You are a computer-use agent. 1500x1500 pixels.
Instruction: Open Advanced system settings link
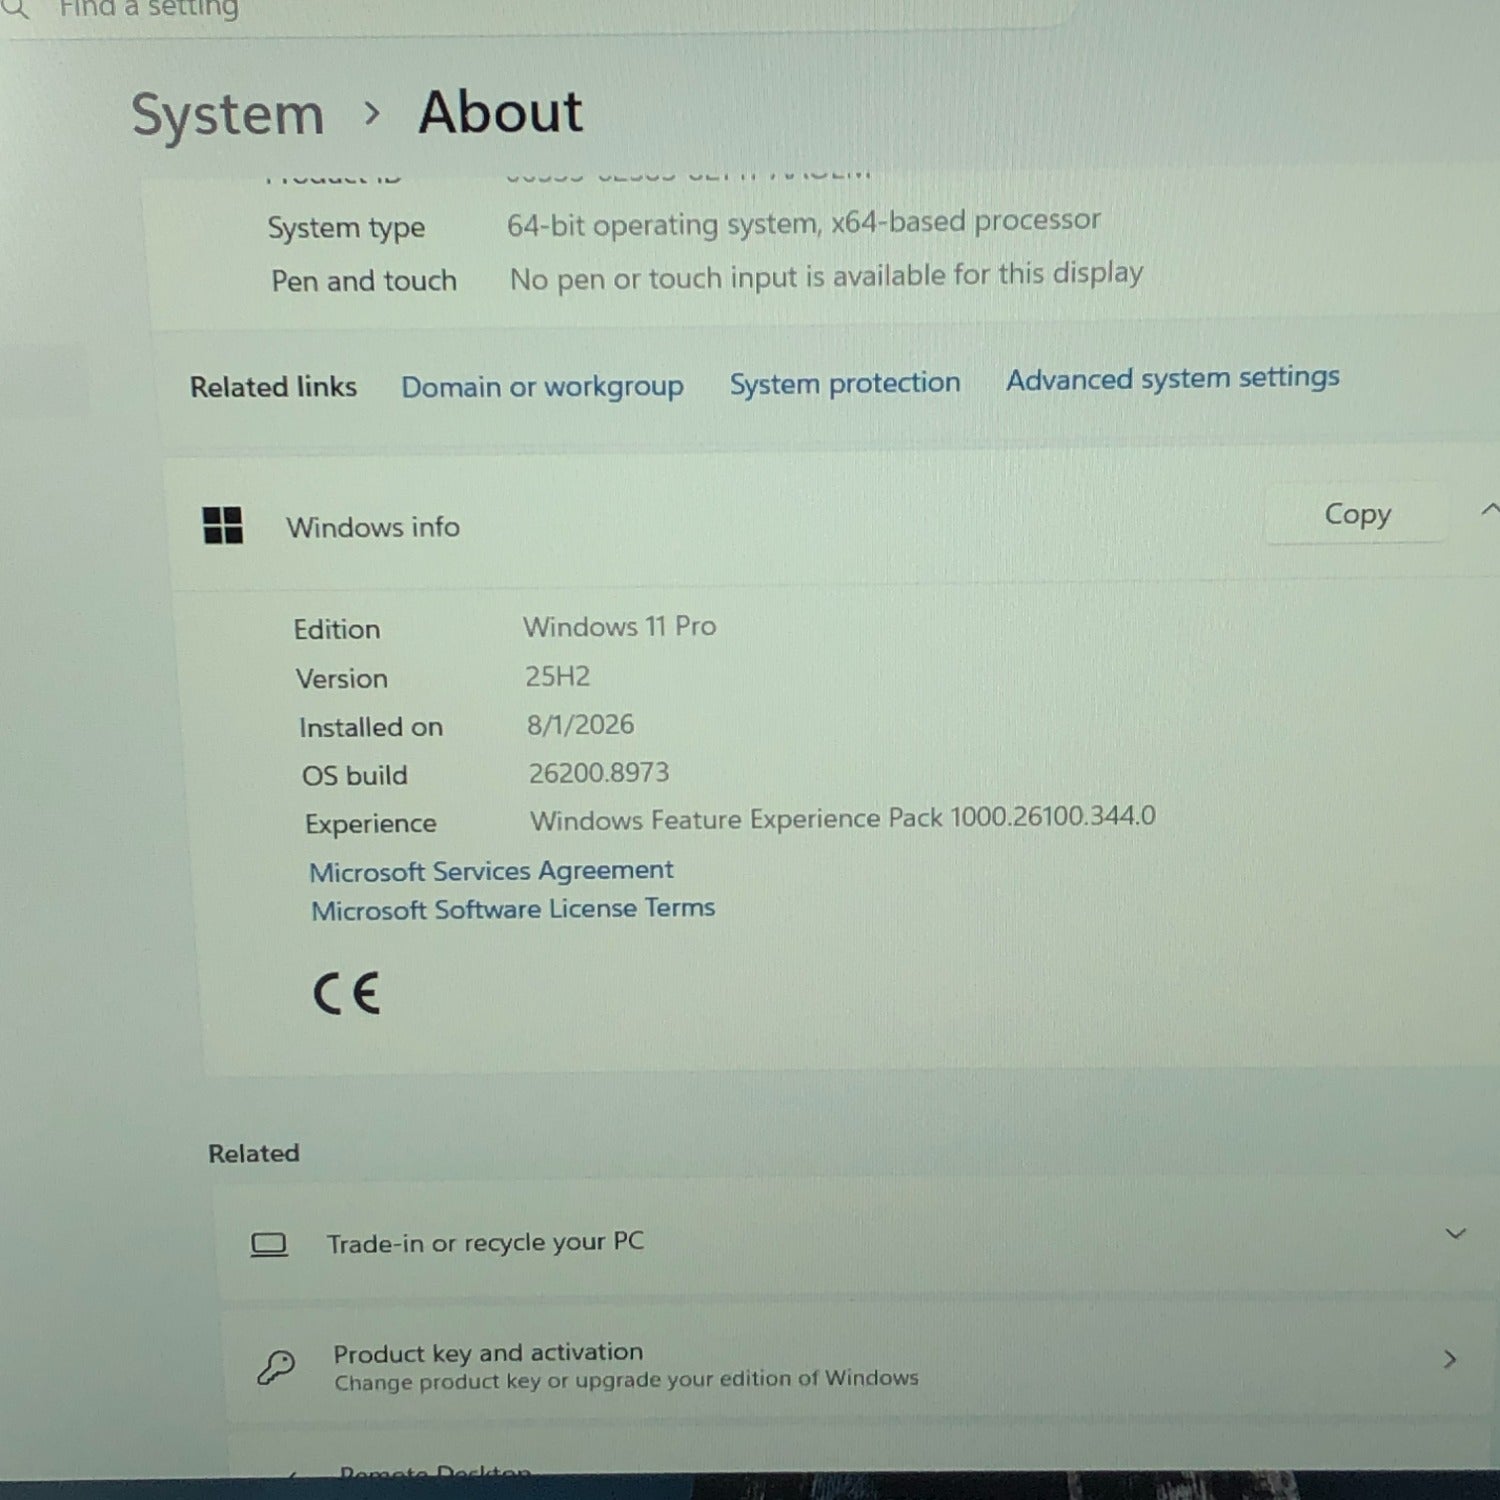1173,378
